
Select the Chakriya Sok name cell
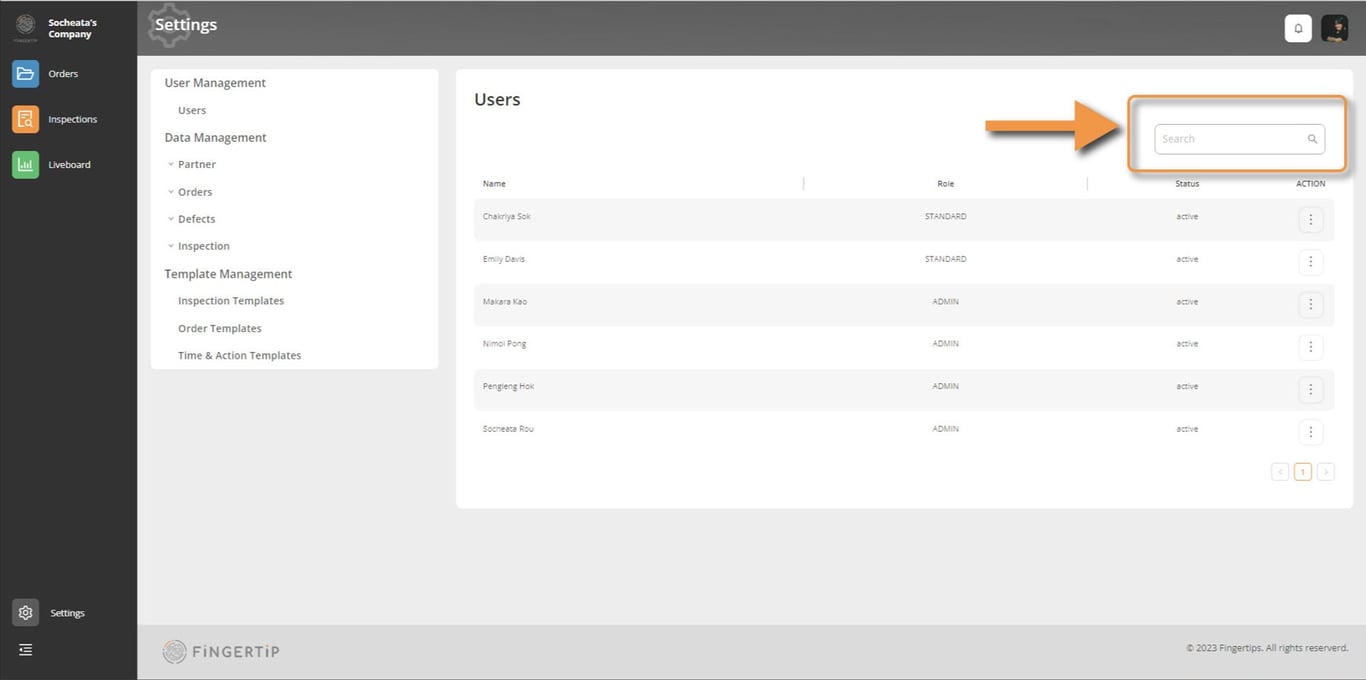[x=509, y=217]
